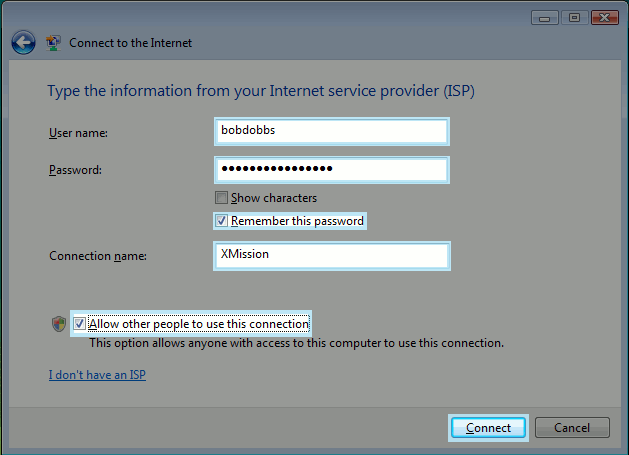Click the UAC shield icon

[58, 324]
